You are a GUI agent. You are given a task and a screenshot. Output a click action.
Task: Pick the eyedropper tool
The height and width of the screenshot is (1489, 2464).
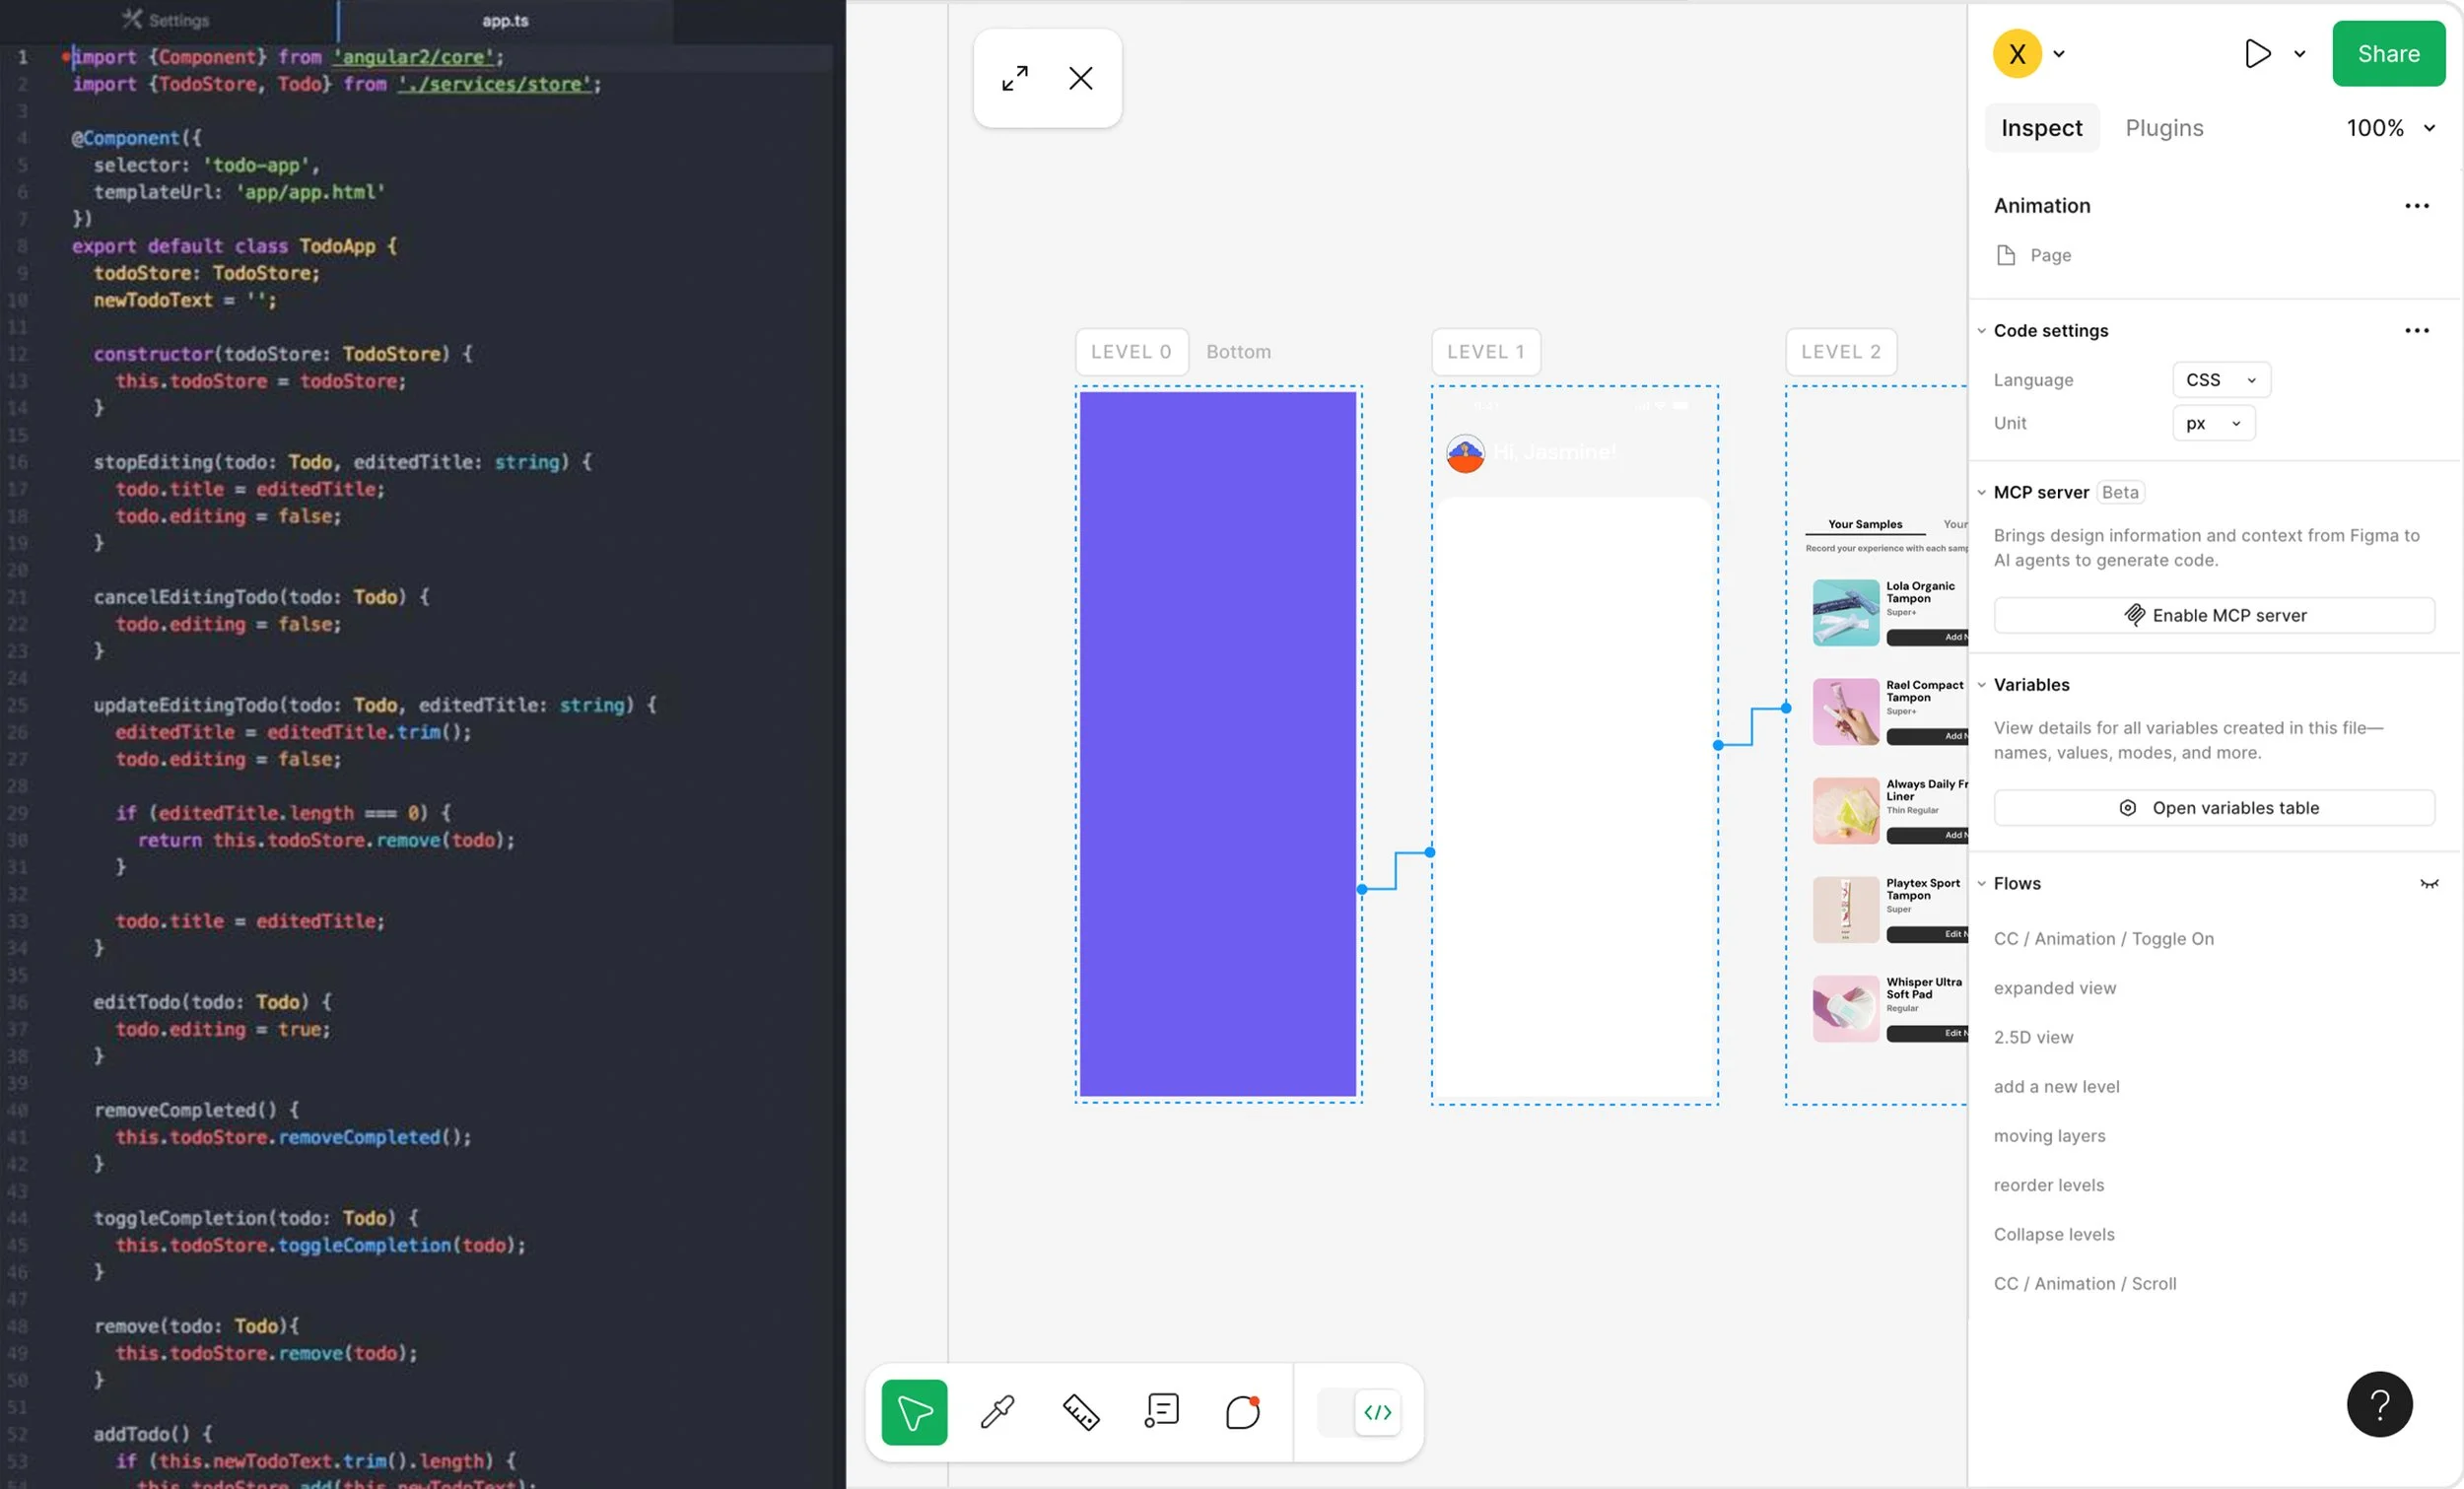point(997,1411)
